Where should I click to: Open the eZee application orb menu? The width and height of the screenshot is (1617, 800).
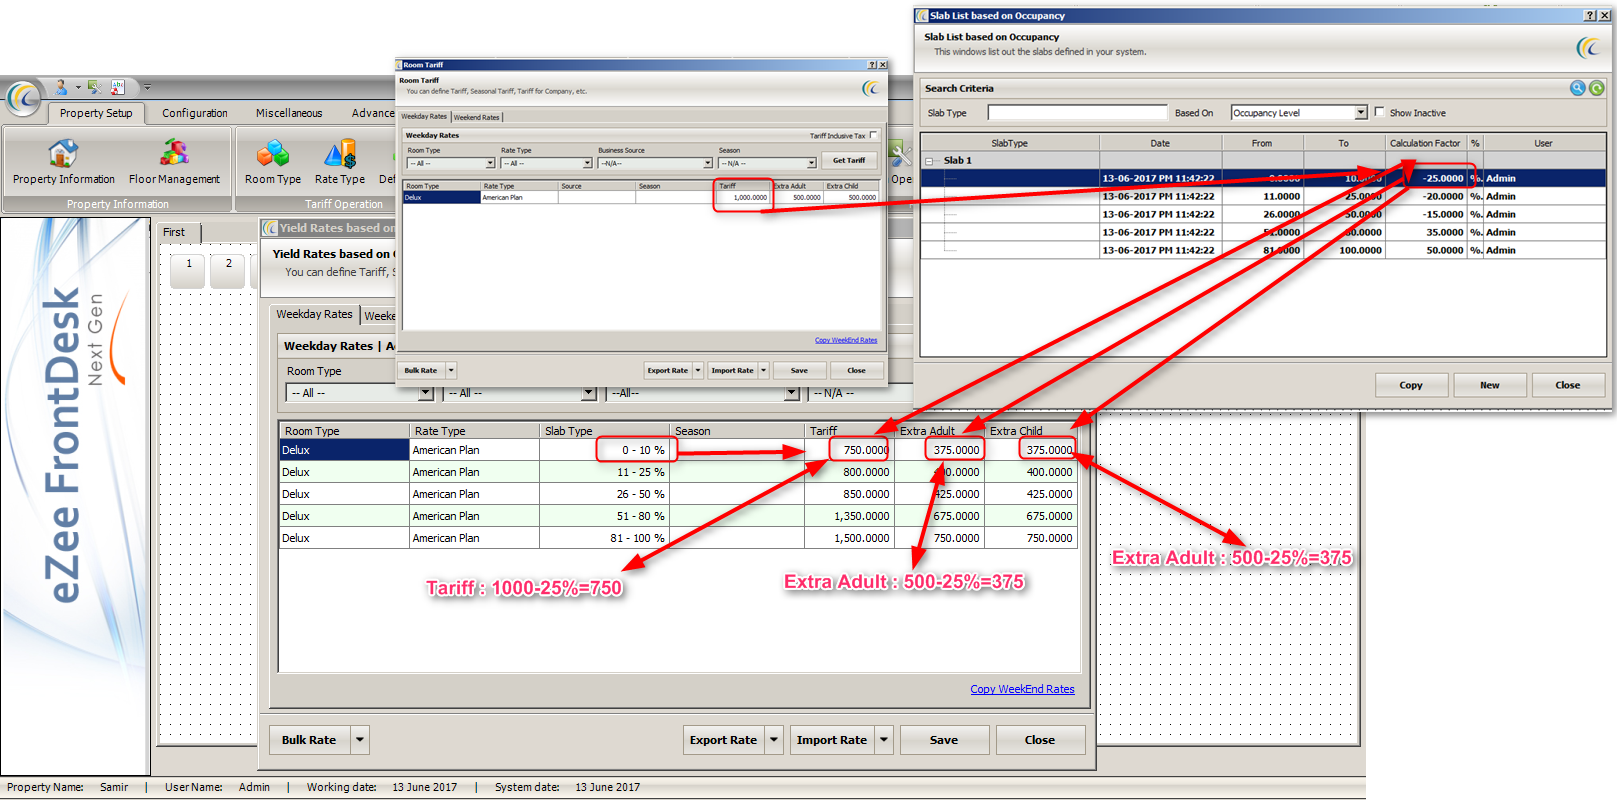coord(23,98)
